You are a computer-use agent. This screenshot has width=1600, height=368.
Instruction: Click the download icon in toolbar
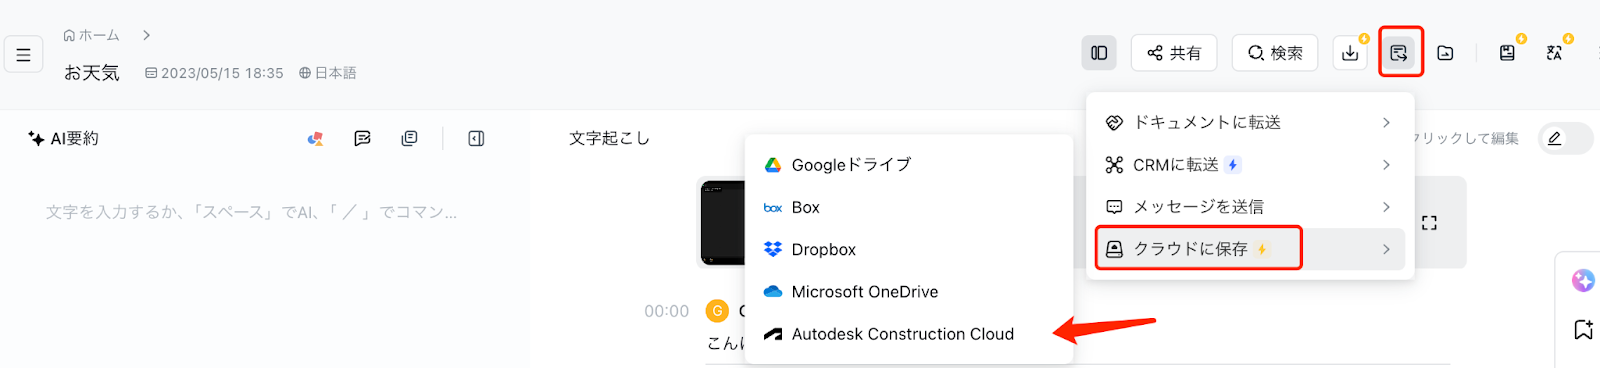pos(1350,53)
